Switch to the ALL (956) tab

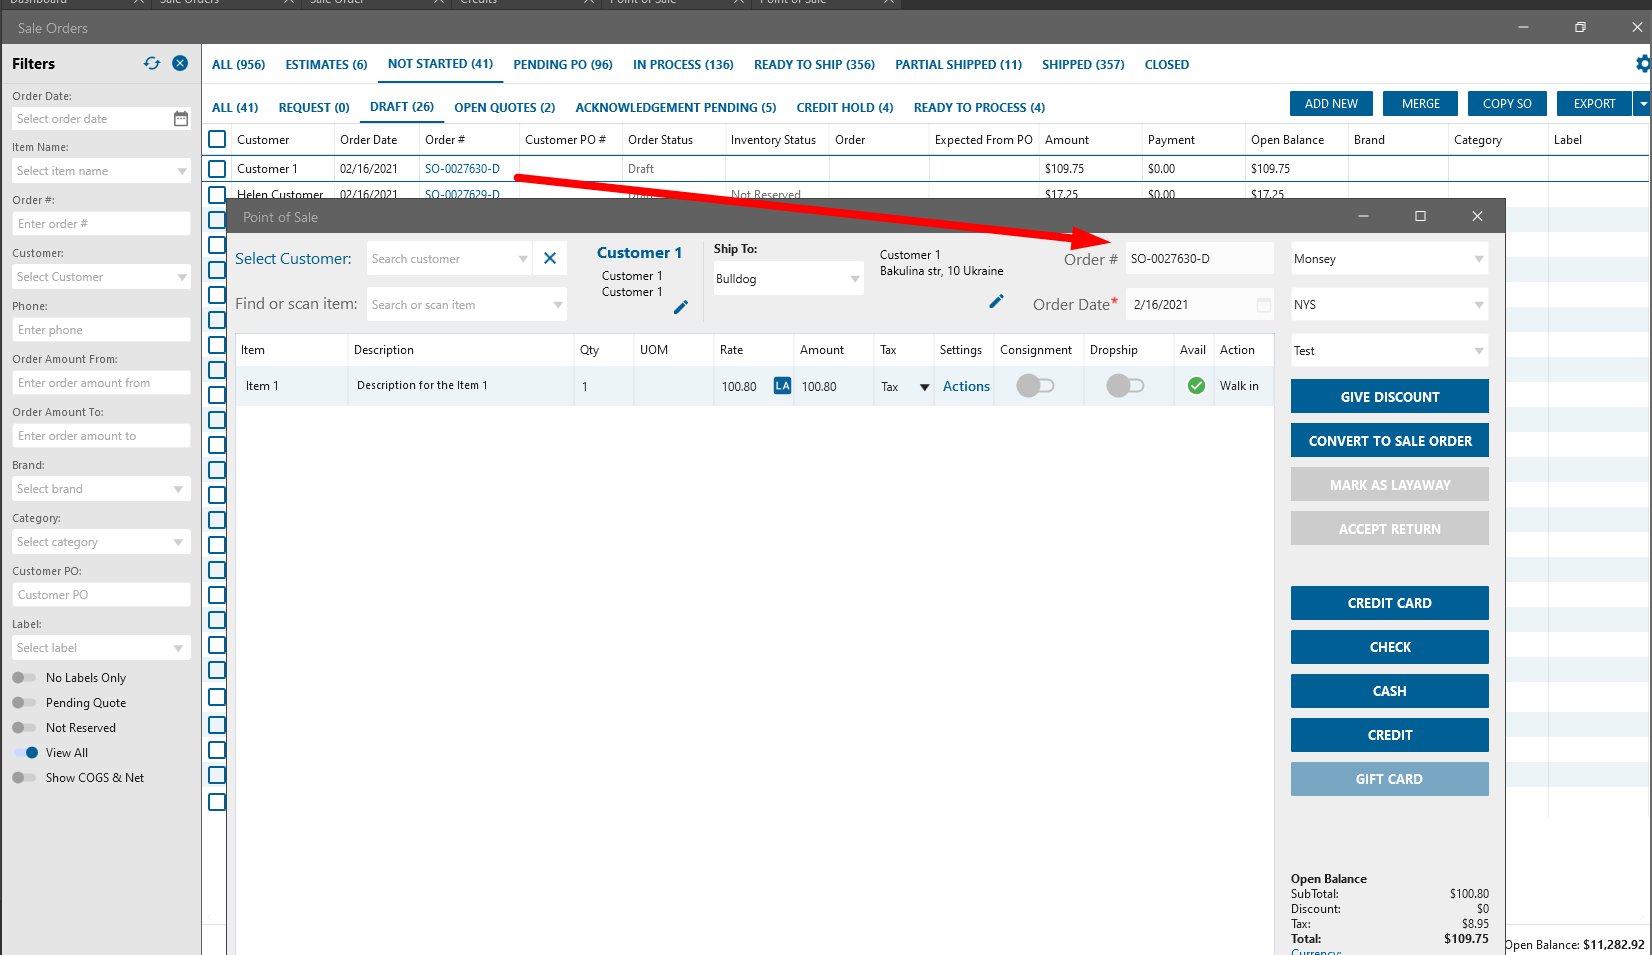[x=238, y=65]
